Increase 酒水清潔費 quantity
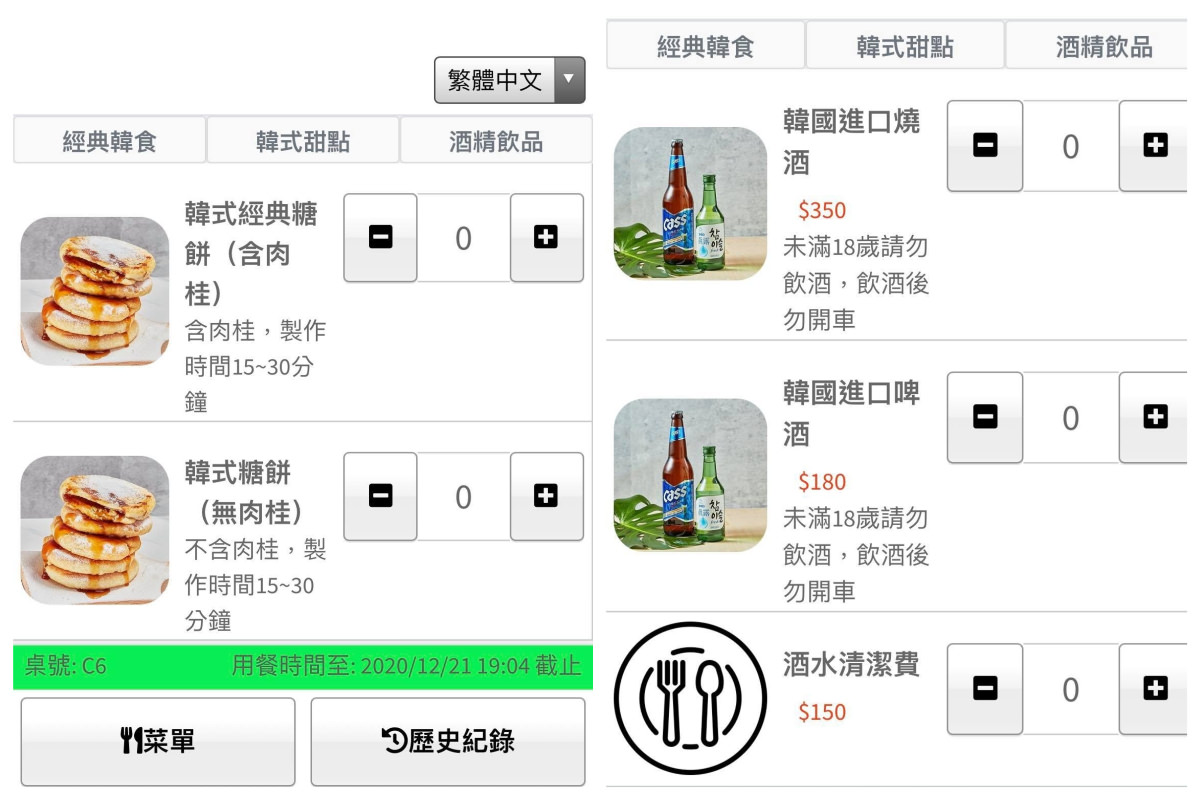The height and width of the screenshot is (800, 1200). tap(1155, 689)
